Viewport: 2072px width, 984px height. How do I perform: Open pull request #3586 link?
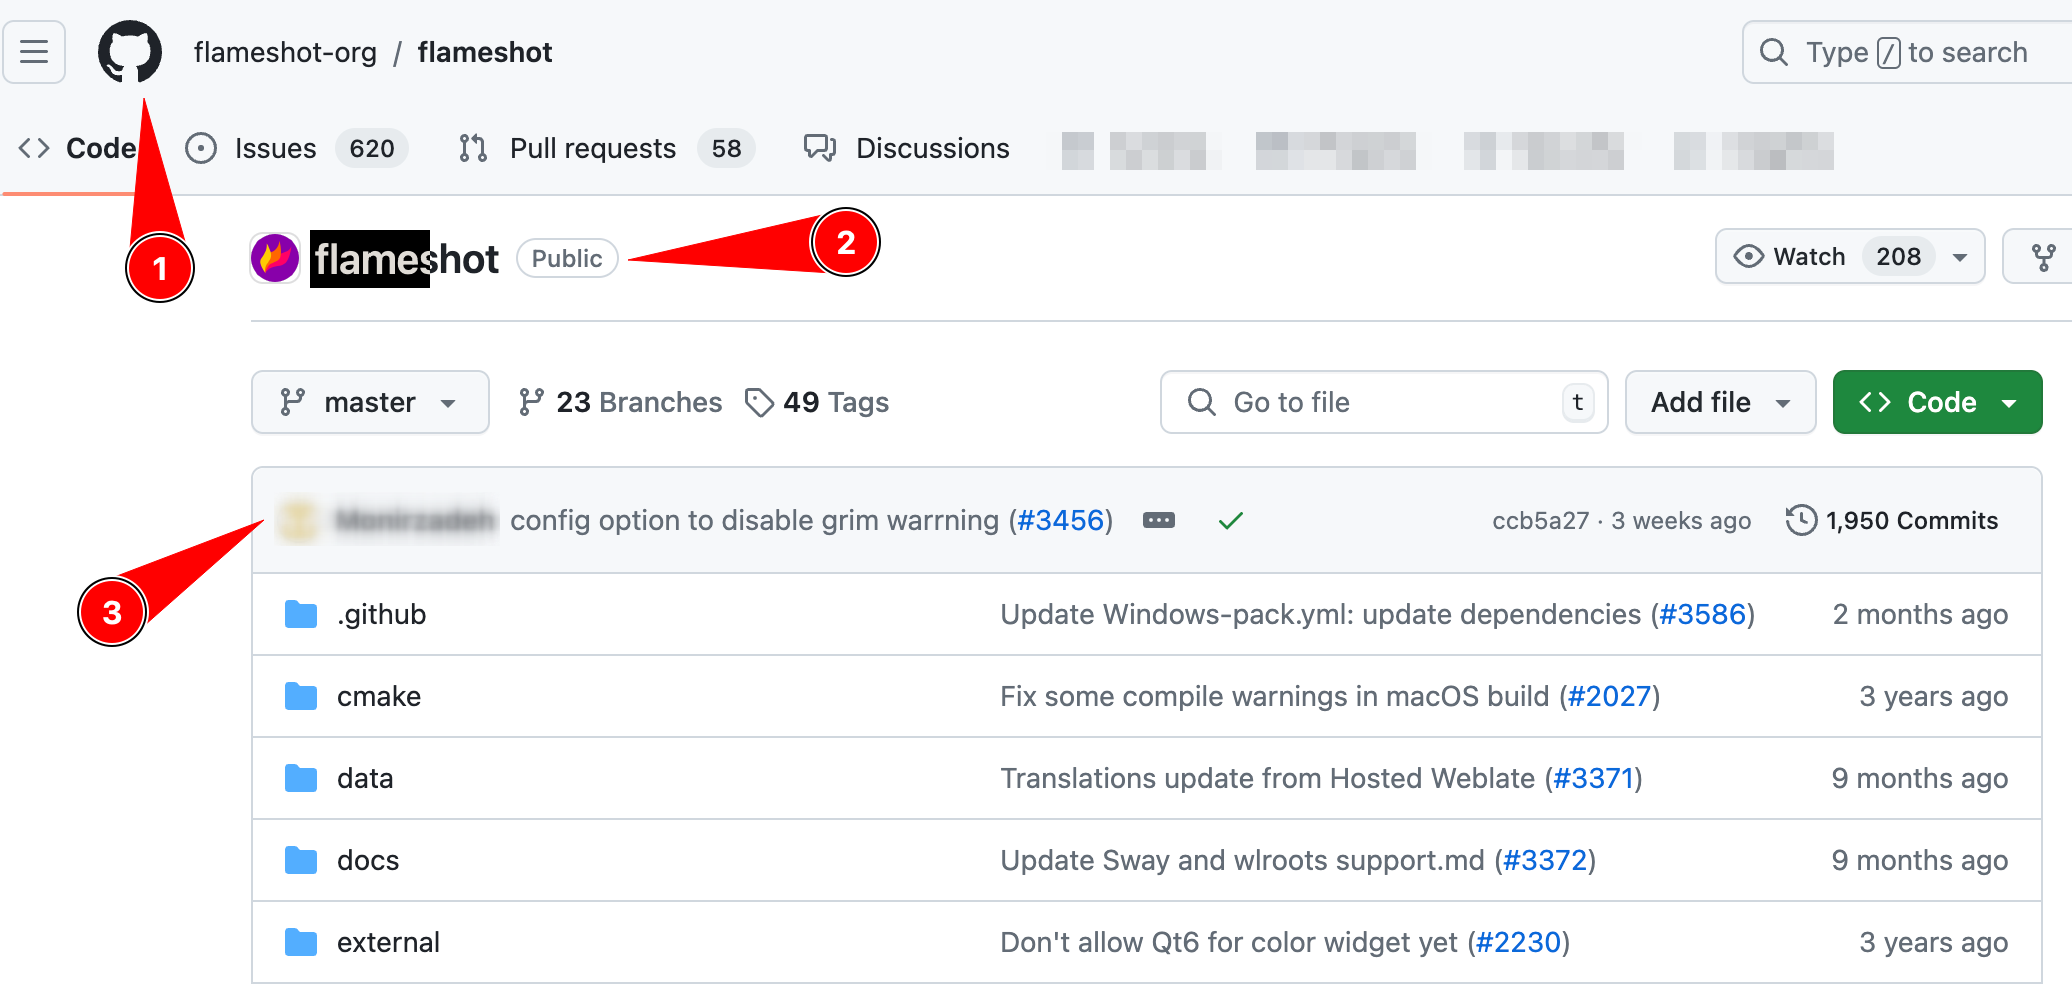(1702, 614)
